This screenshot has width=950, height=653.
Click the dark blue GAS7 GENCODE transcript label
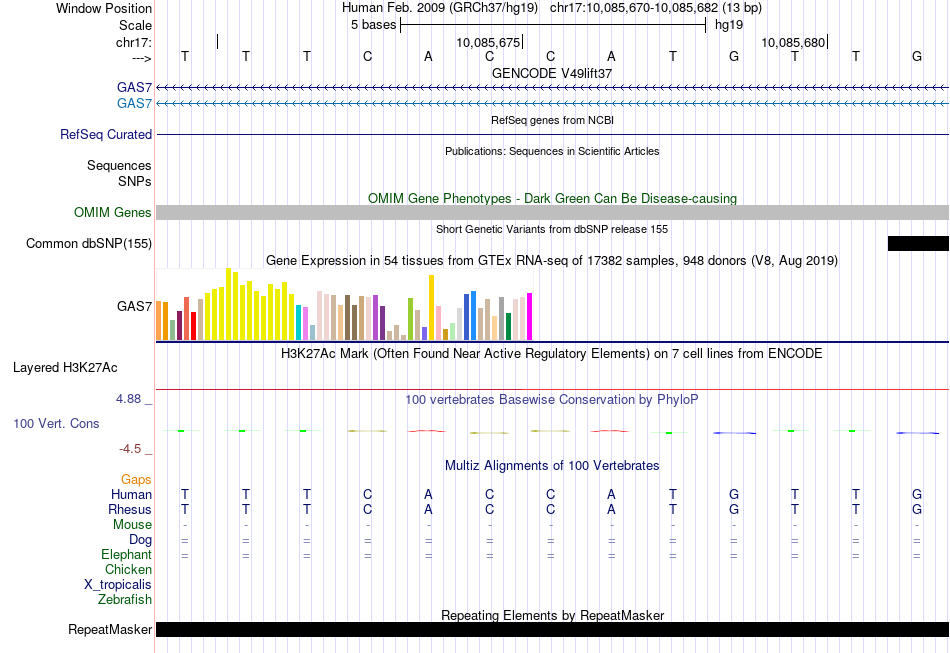point(134,87)
